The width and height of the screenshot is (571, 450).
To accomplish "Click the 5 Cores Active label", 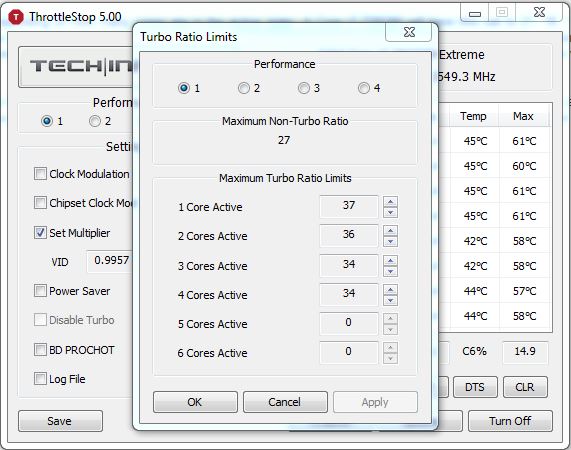I will (212, 324).
